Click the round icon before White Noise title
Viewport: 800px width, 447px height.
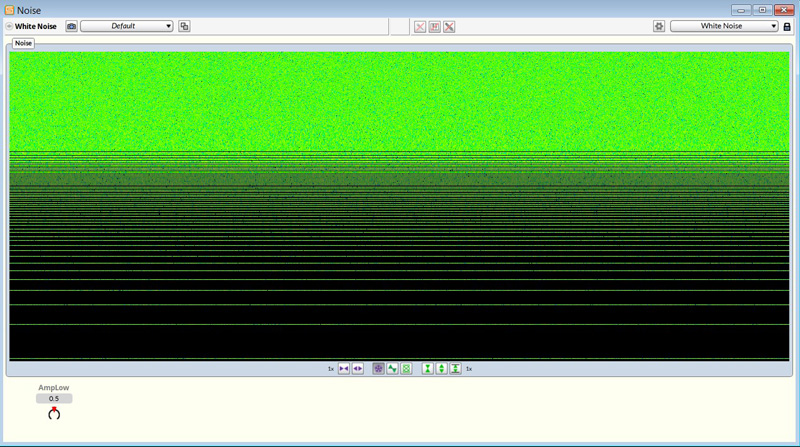(9, 26)
